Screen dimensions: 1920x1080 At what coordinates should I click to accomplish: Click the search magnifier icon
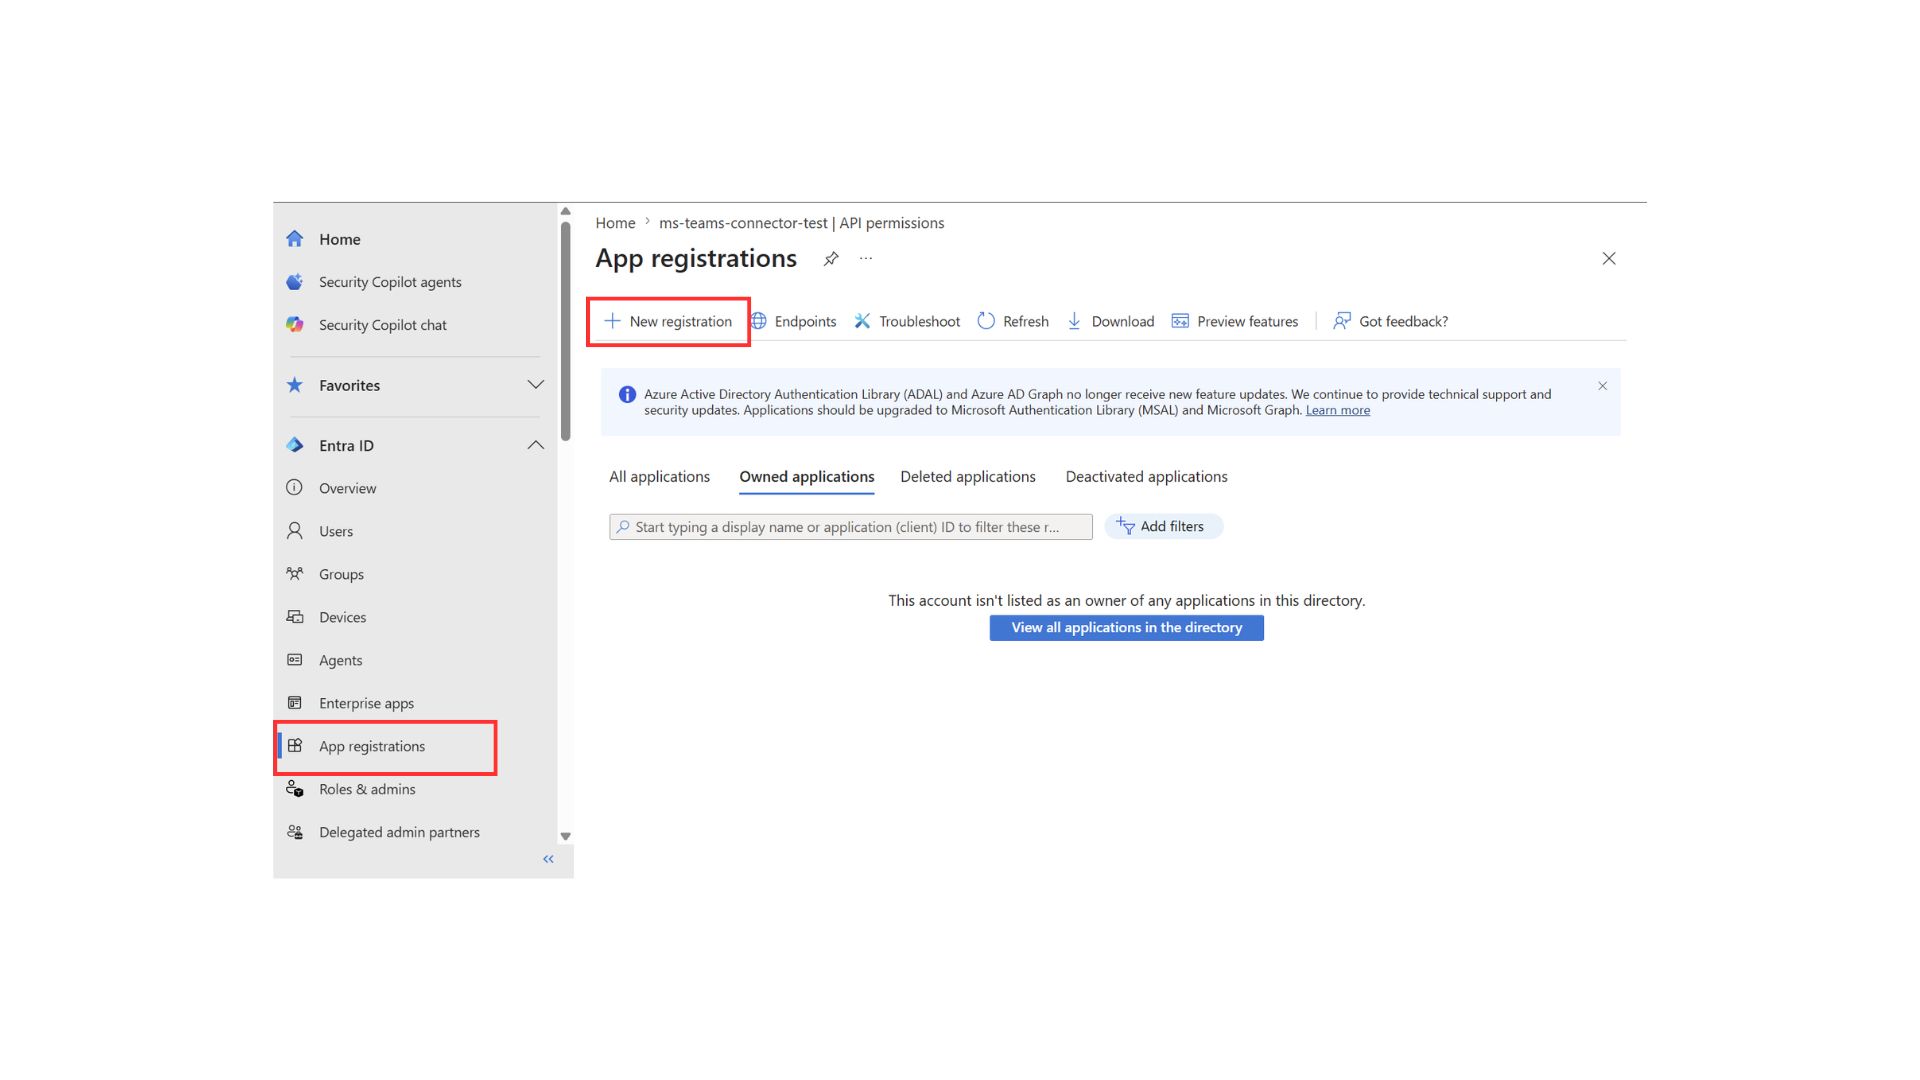pos(623,527)
